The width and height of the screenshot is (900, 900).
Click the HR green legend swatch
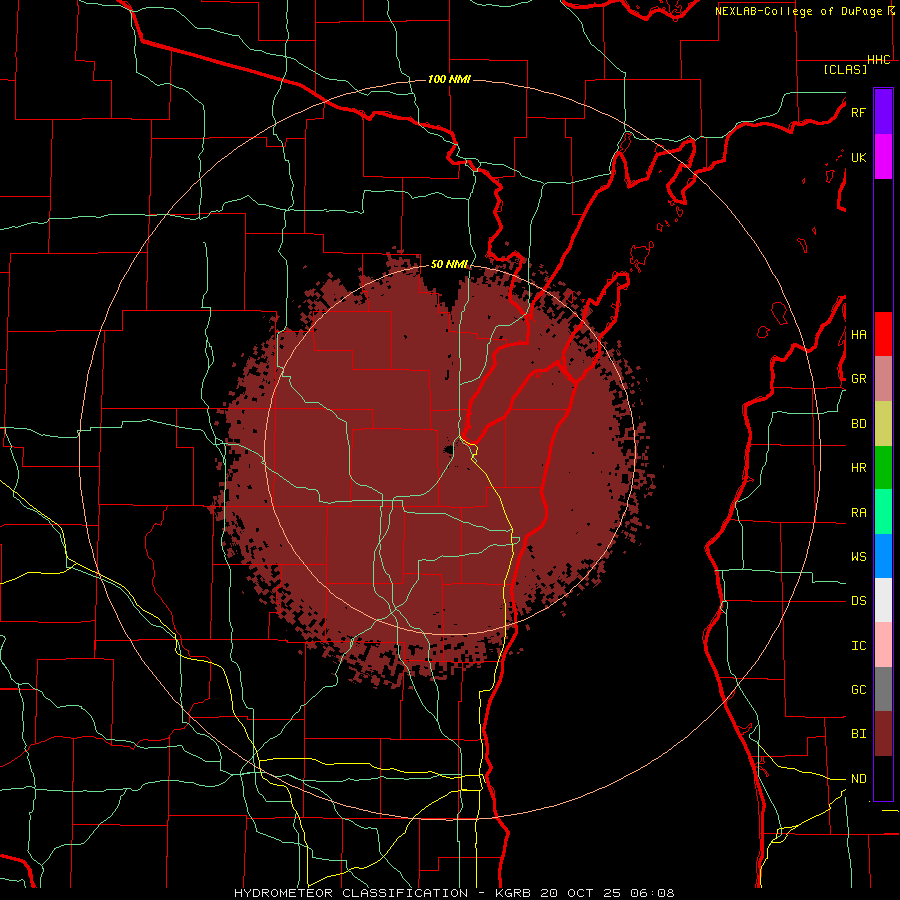click(883, 468)
